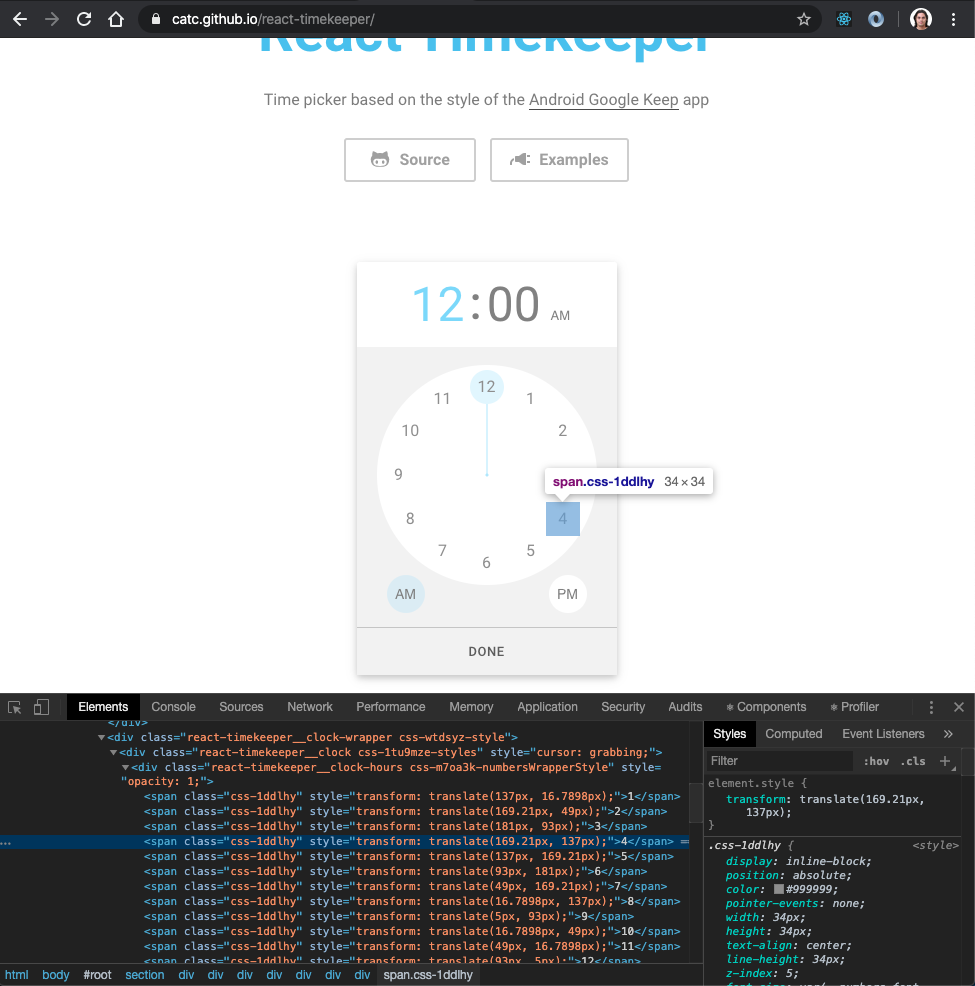Collapse the react-timekeeper__clock-wrapper div

[x=101, y=737]
